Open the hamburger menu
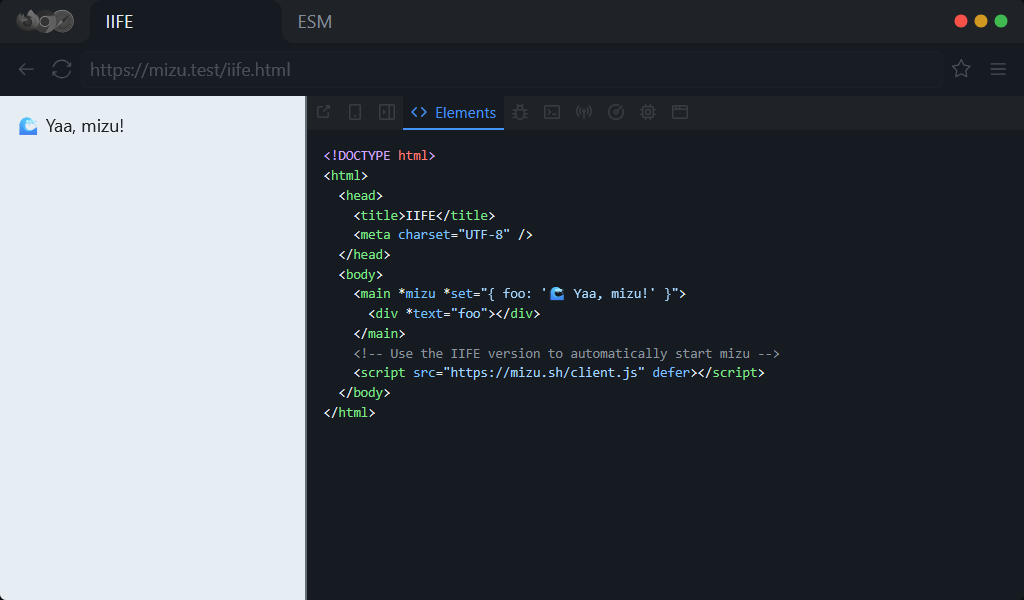 click(x=998, y=69)
